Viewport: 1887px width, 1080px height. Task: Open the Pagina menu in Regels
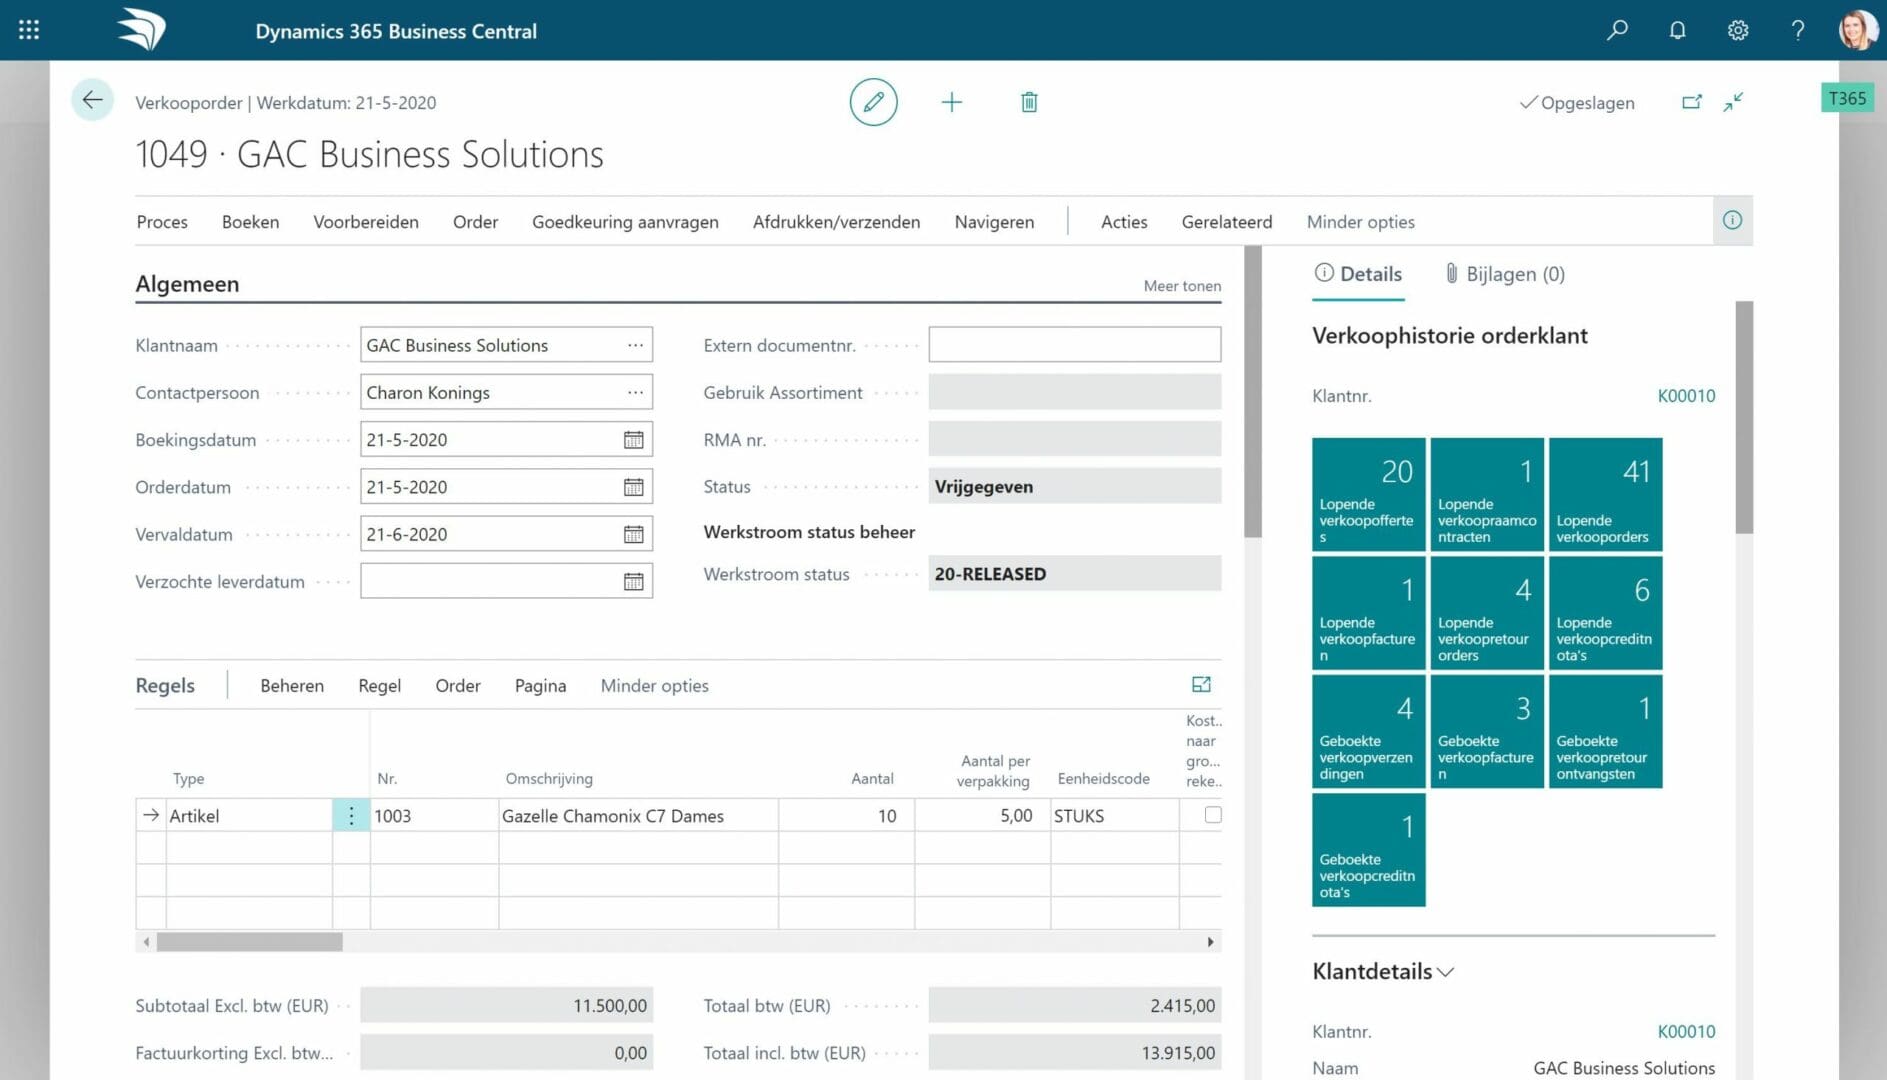click(540, 686)
